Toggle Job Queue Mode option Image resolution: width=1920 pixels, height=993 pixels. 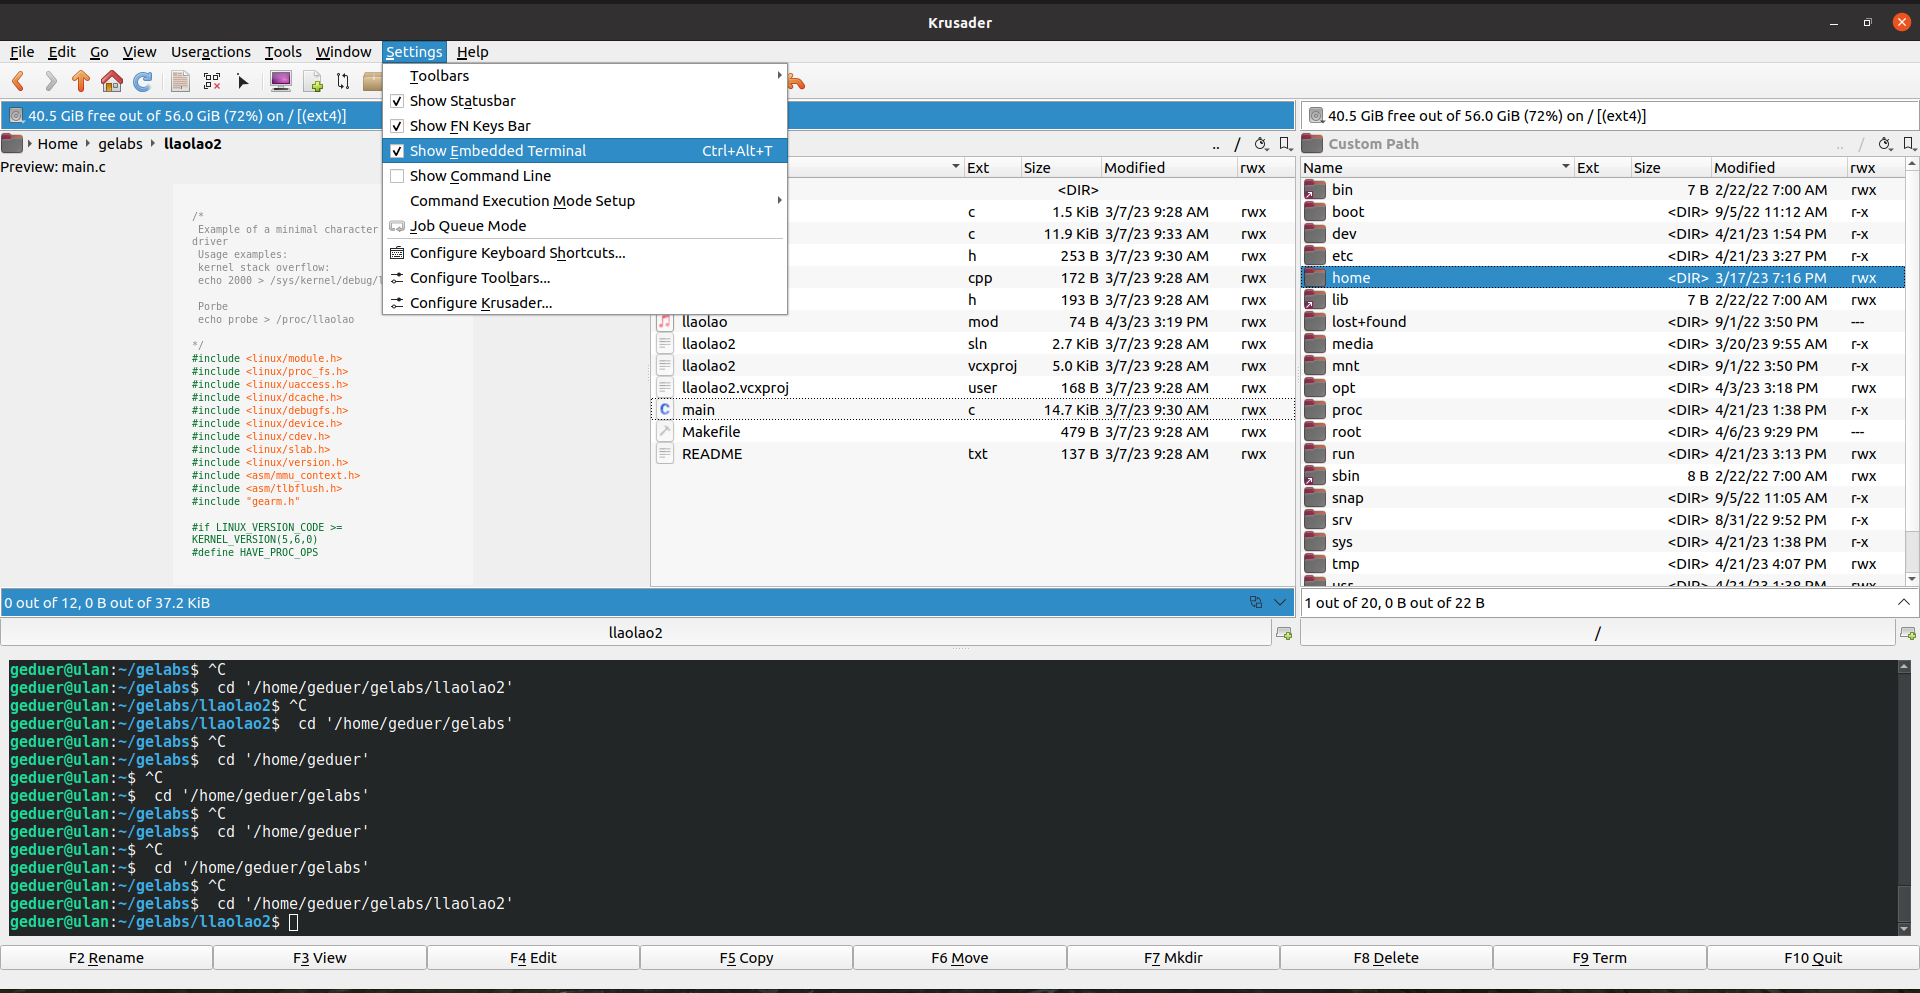point(585,226)
